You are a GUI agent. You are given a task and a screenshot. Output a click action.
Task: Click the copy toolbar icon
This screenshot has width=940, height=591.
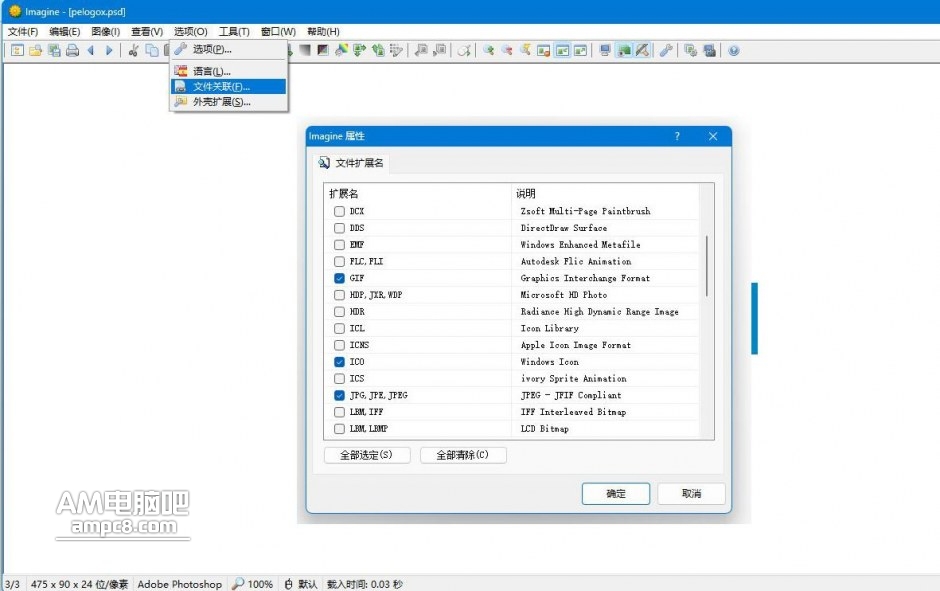pos(152,51)
